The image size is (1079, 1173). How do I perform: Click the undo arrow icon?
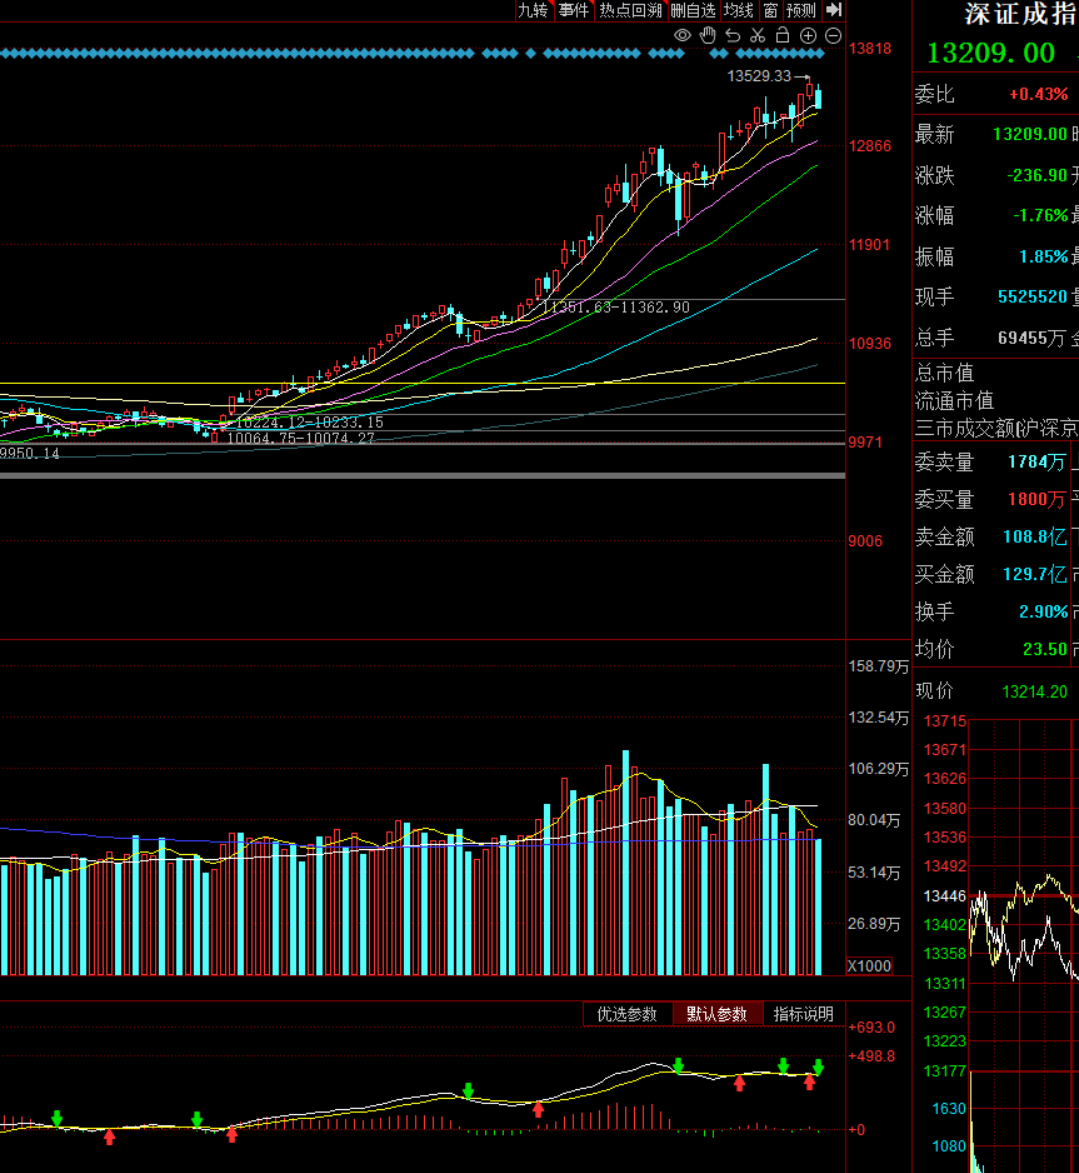733,36
